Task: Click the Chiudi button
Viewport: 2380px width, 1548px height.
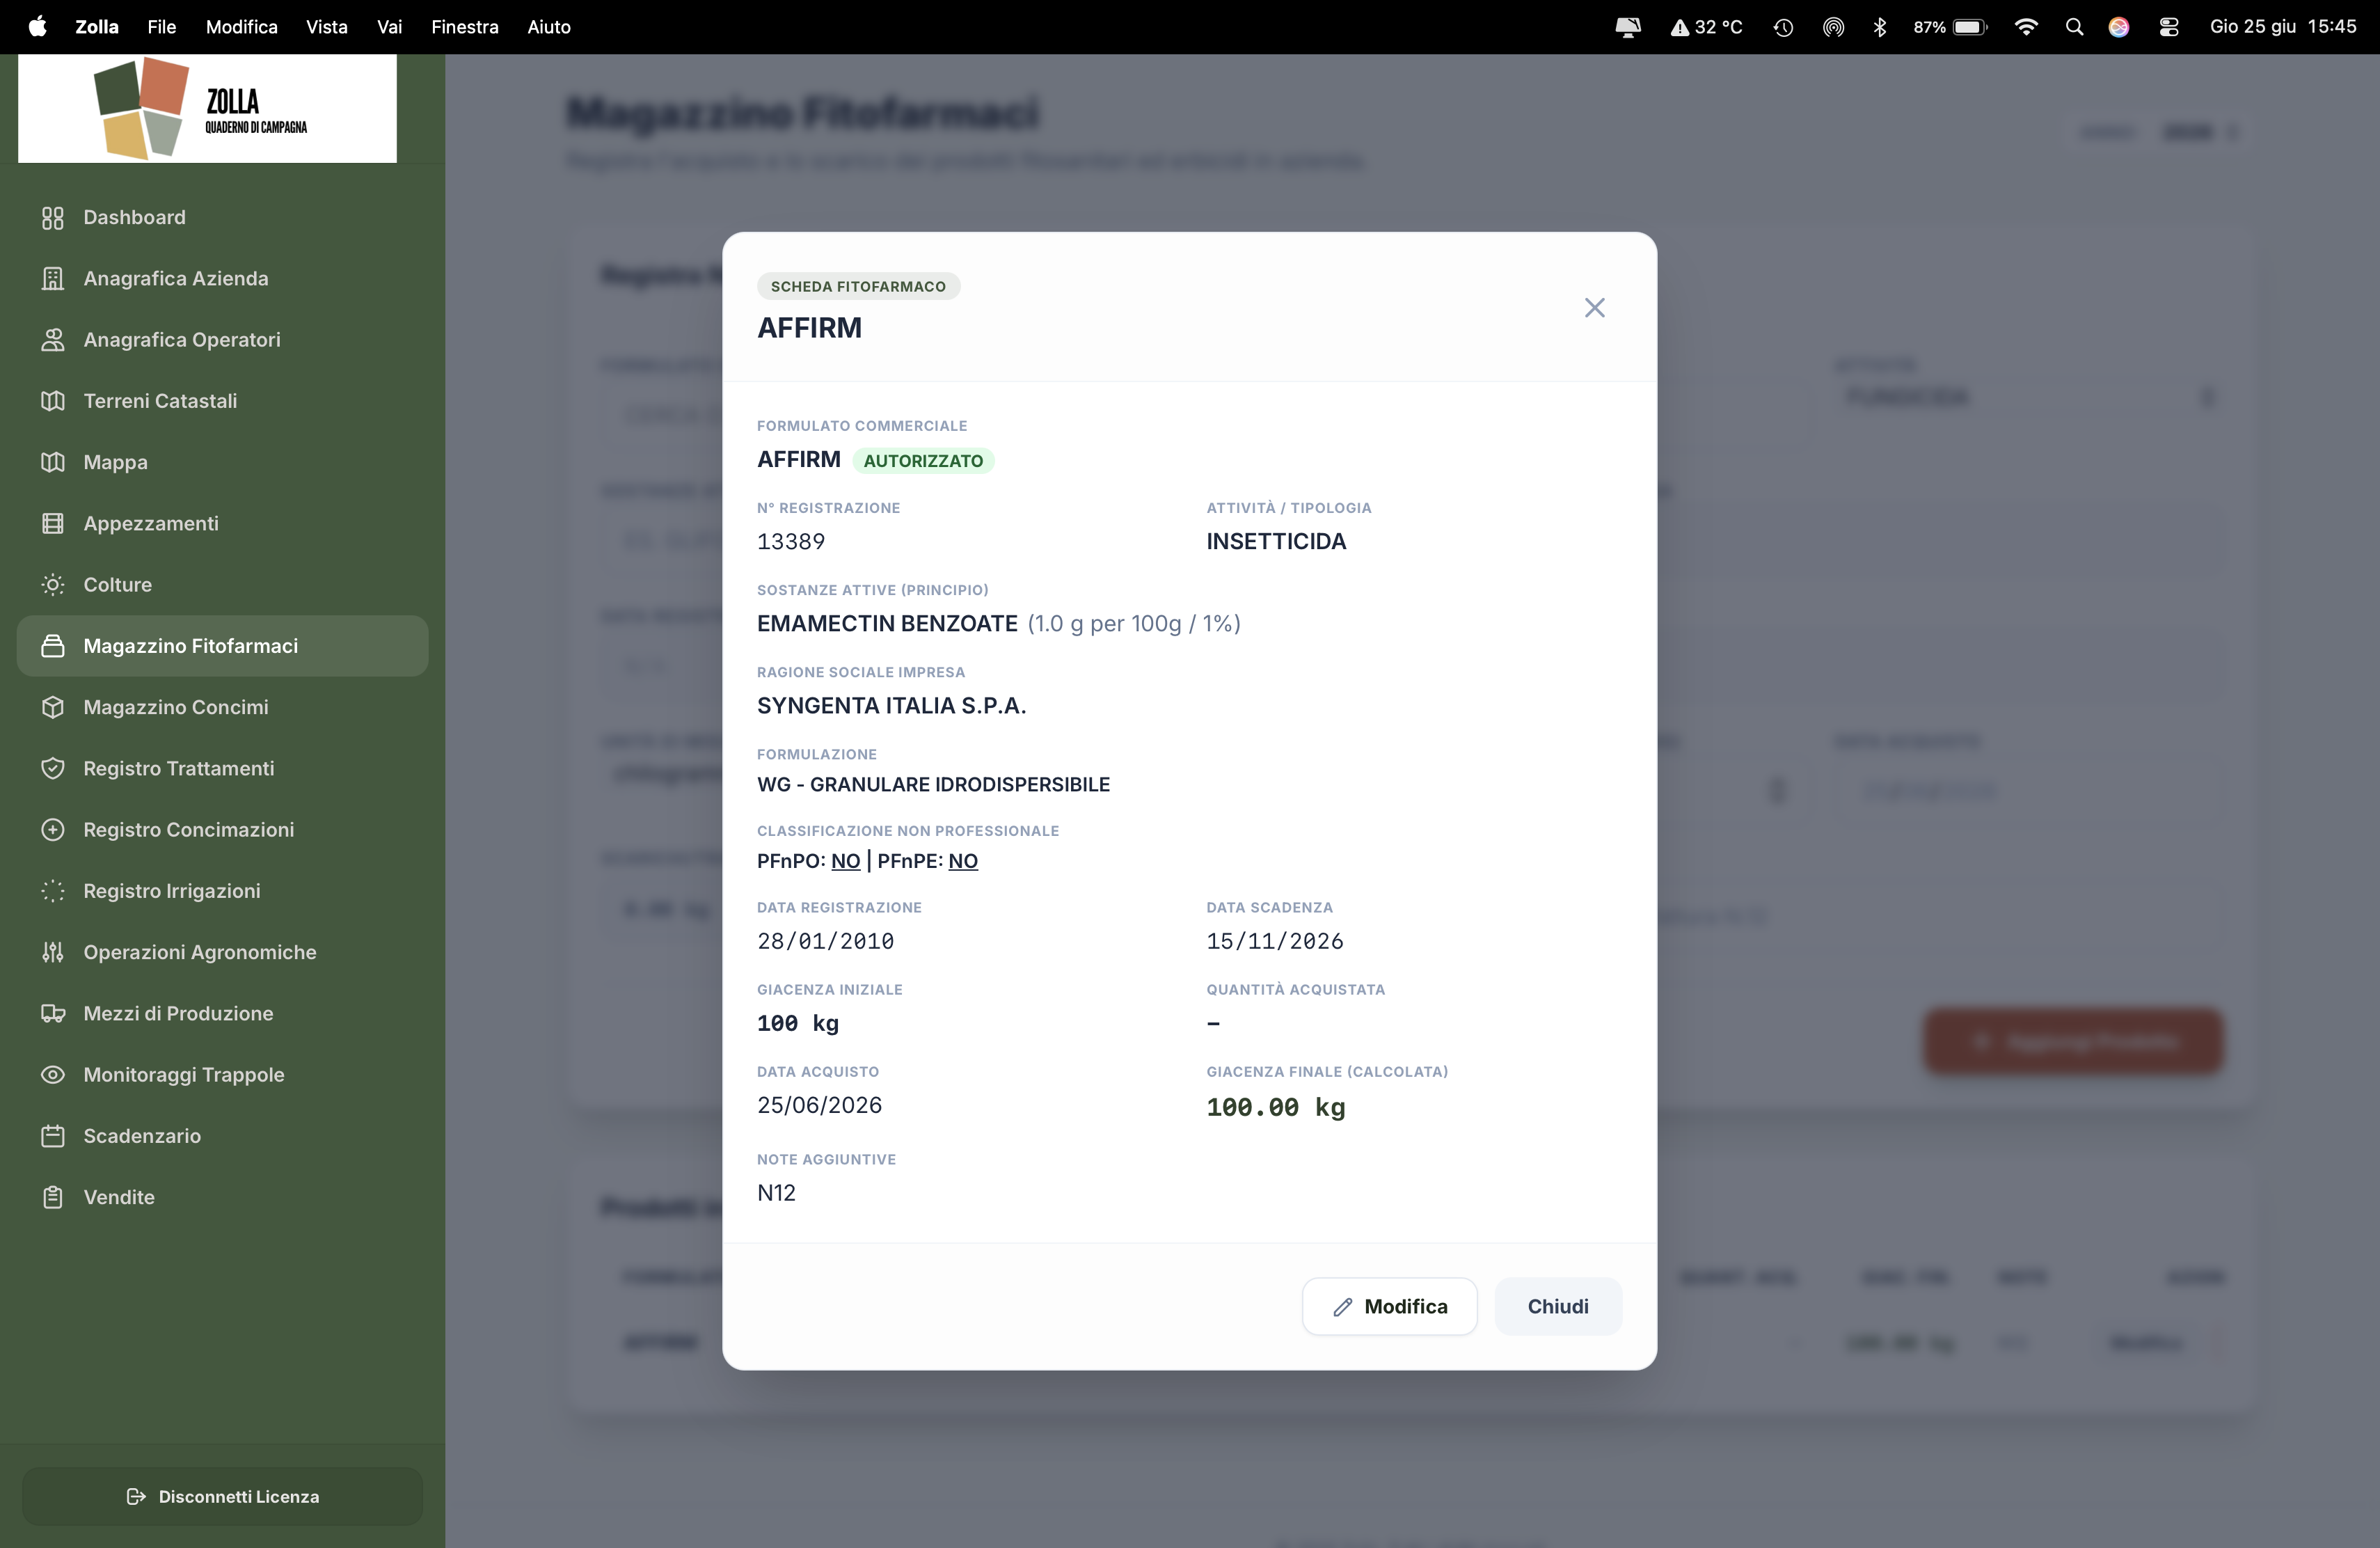Action: (1558, 1306)
